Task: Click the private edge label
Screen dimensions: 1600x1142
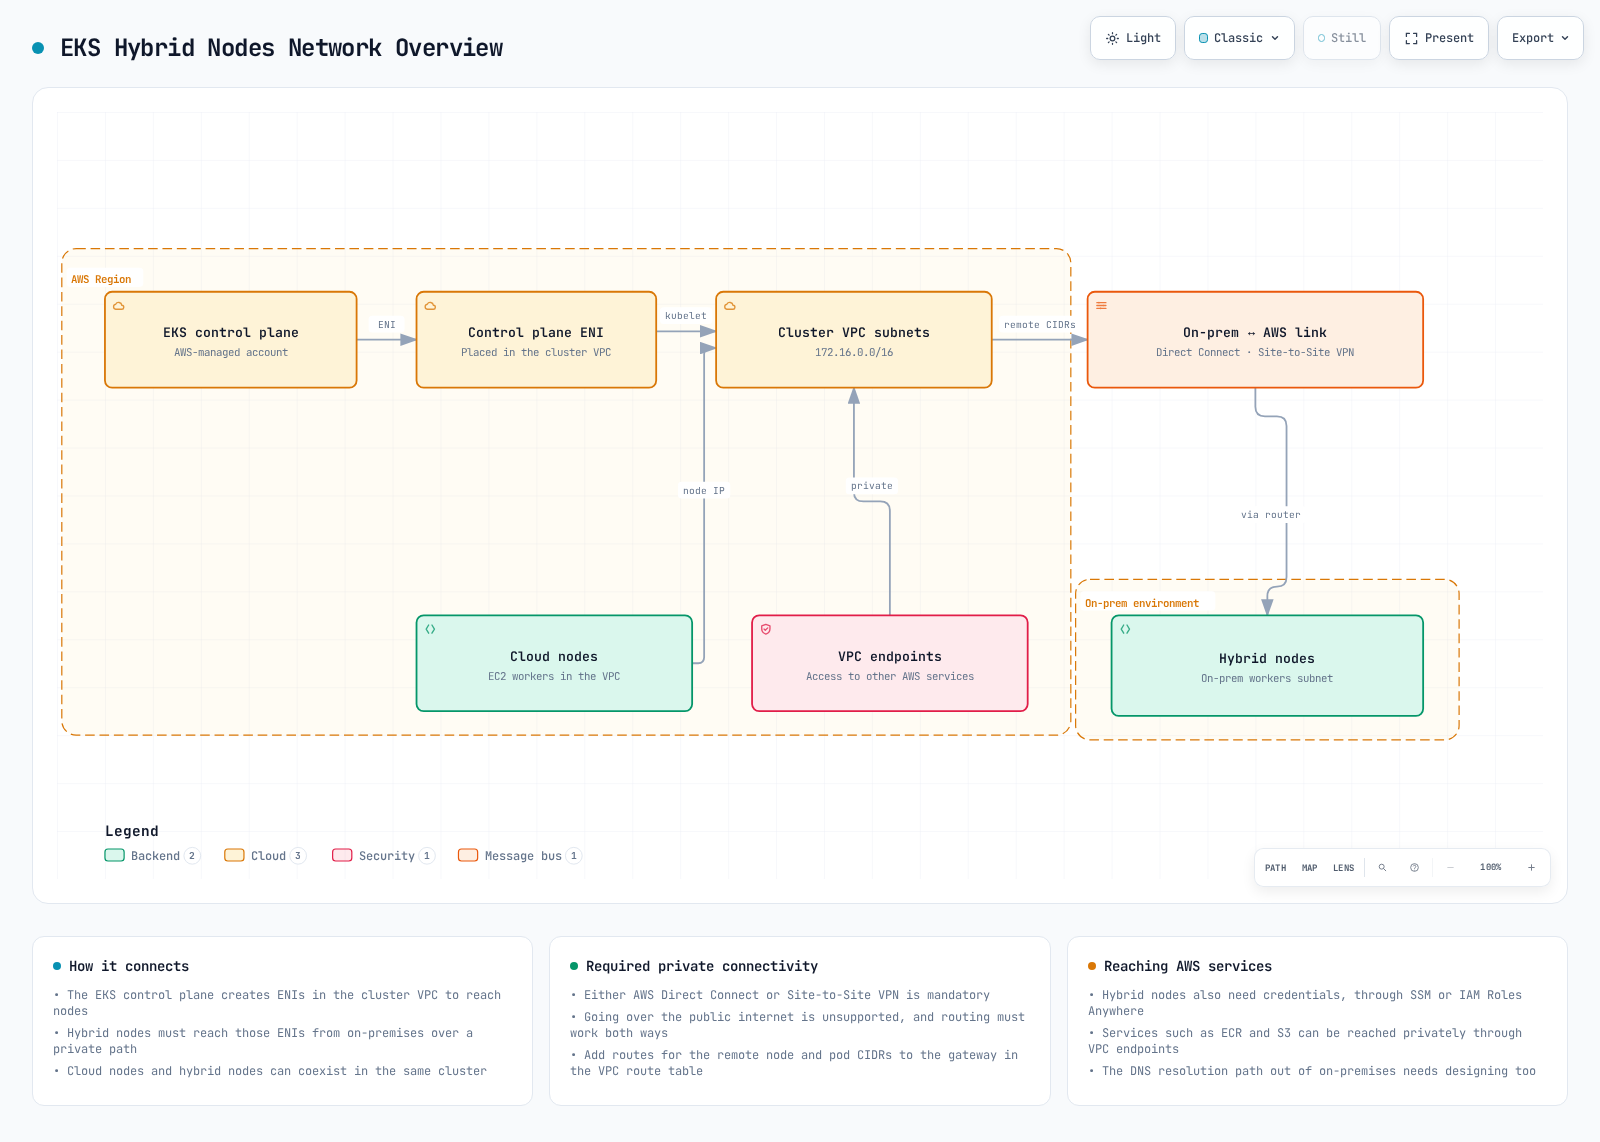Action: [x=872, y=486]
